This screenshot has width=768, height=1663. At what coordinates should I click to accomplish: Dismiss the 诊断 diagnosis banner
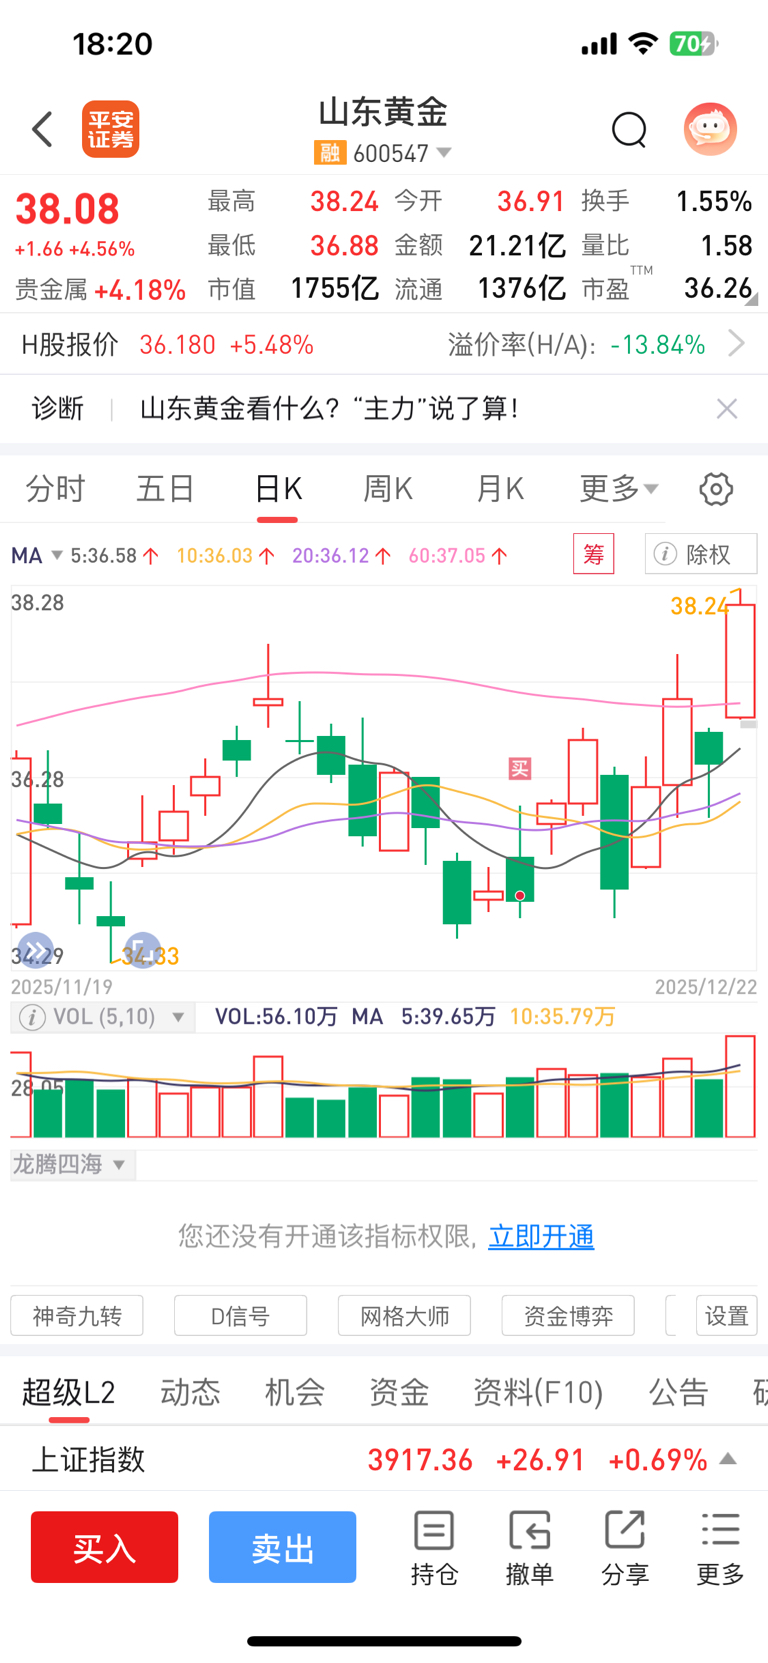click(x=727, y=408)
